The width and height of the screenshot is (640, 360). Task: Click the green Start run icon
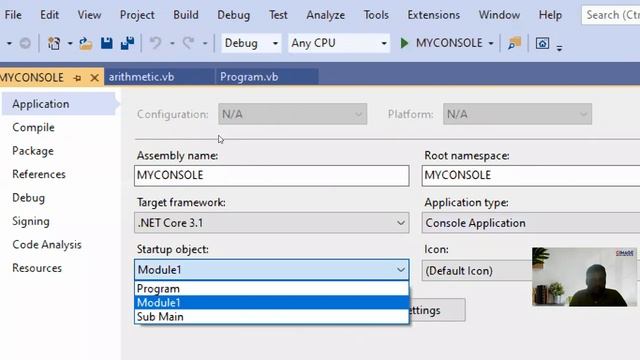[404, 43]
